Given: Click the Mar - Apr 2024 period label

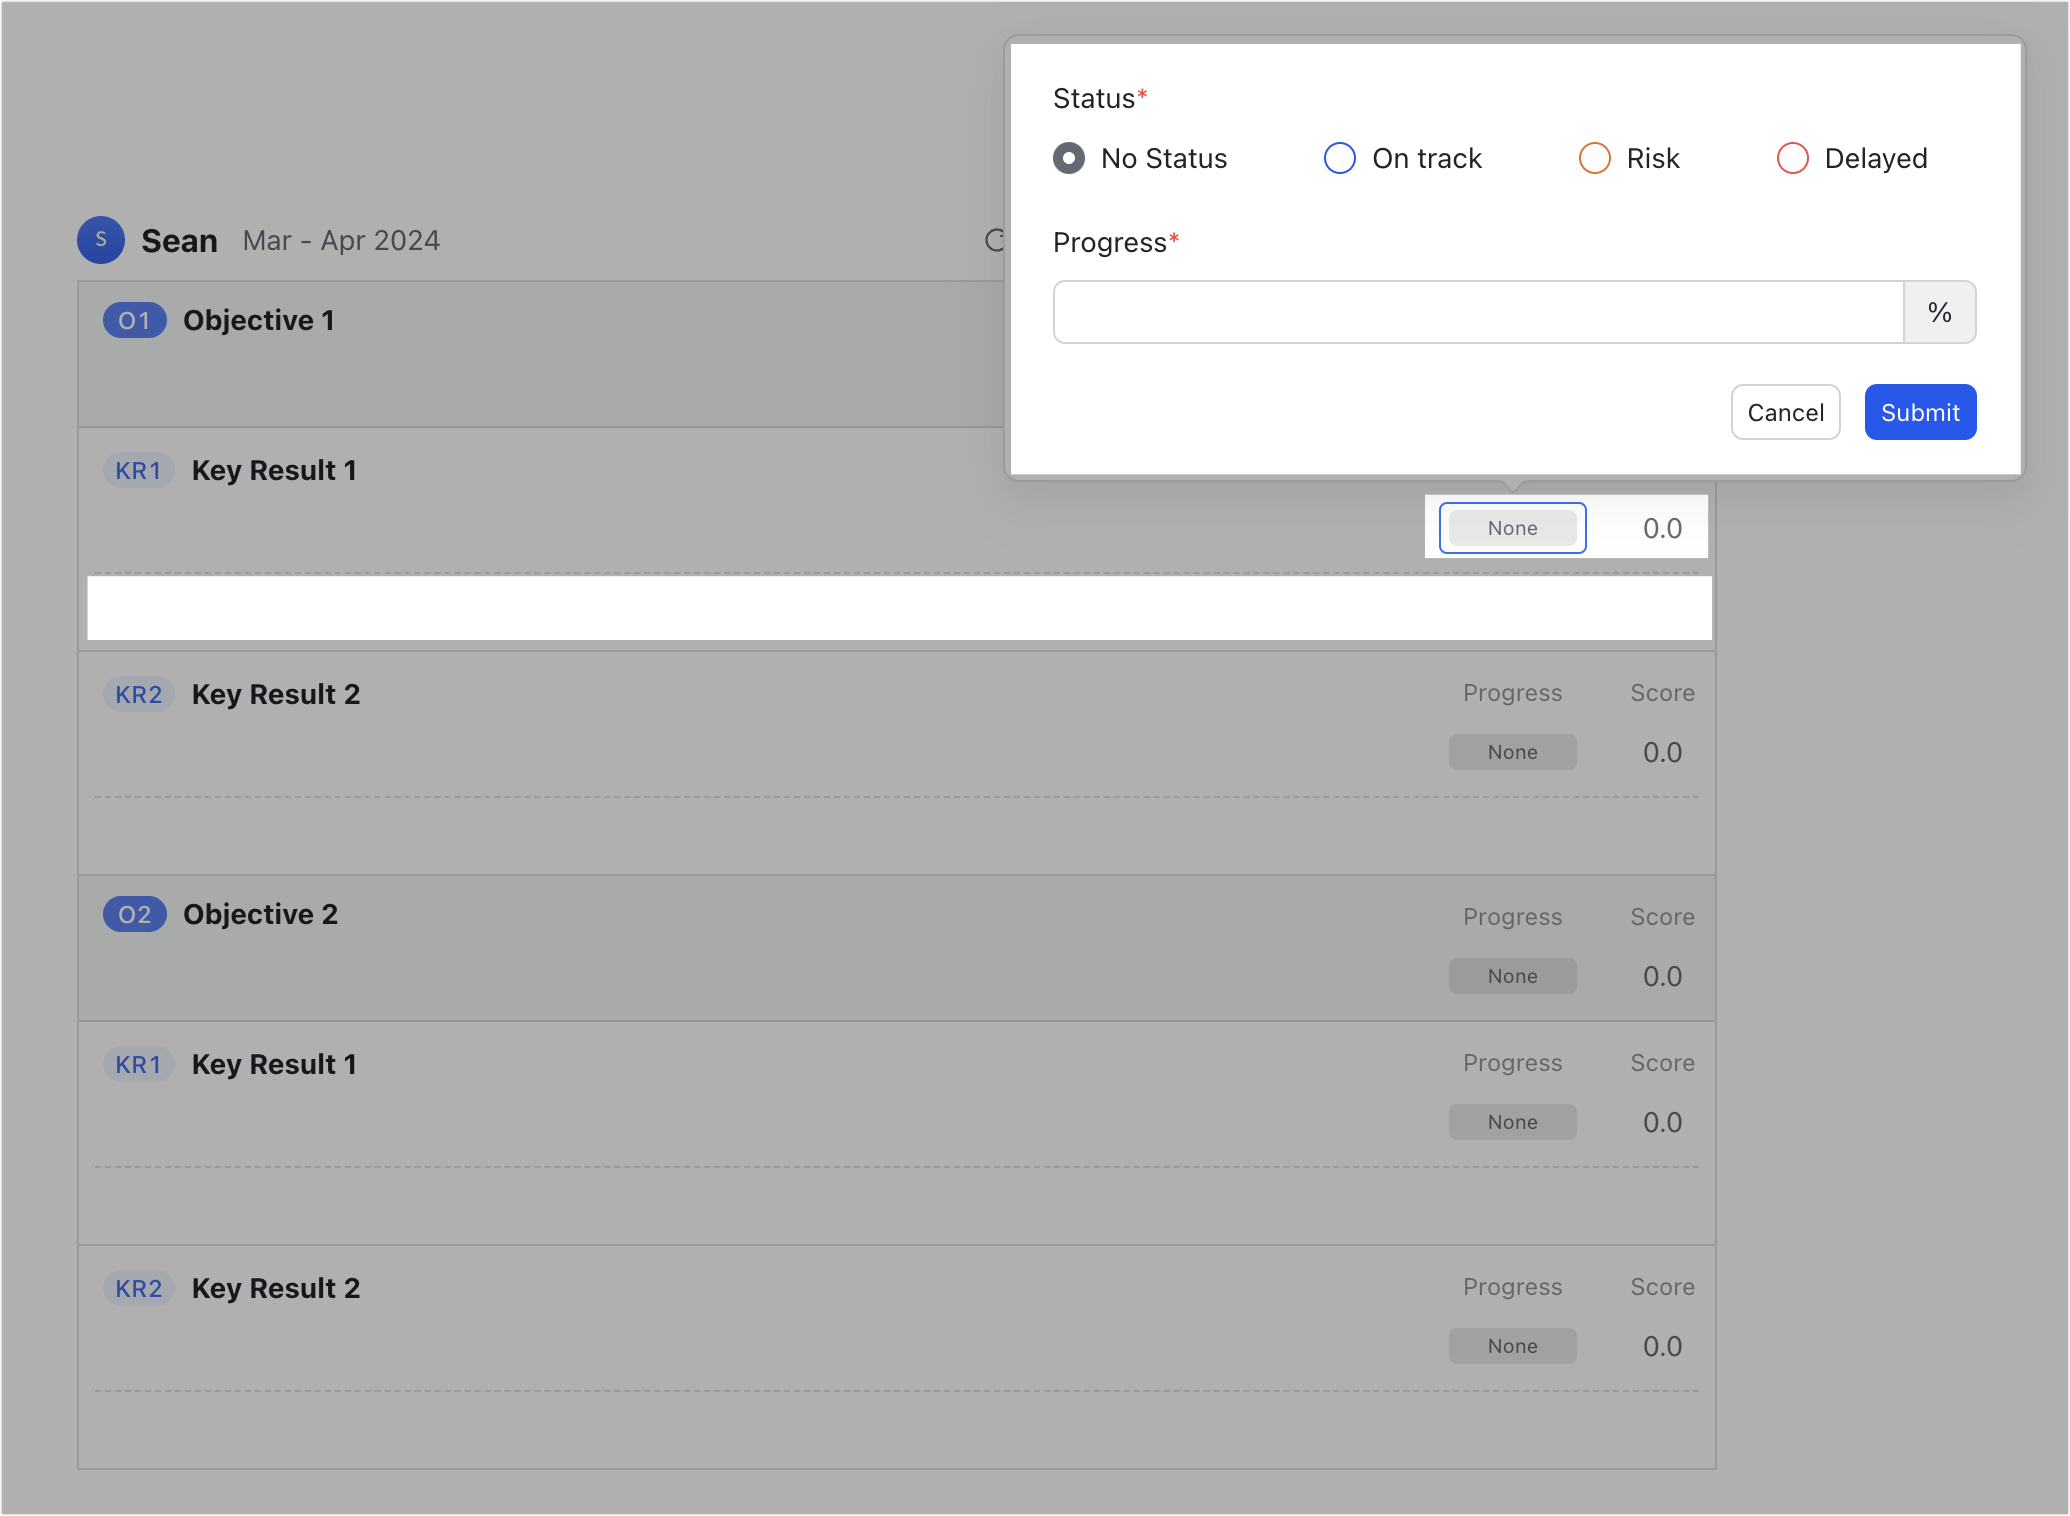Looking at the screenshot, I should click(x=341, y=240).
